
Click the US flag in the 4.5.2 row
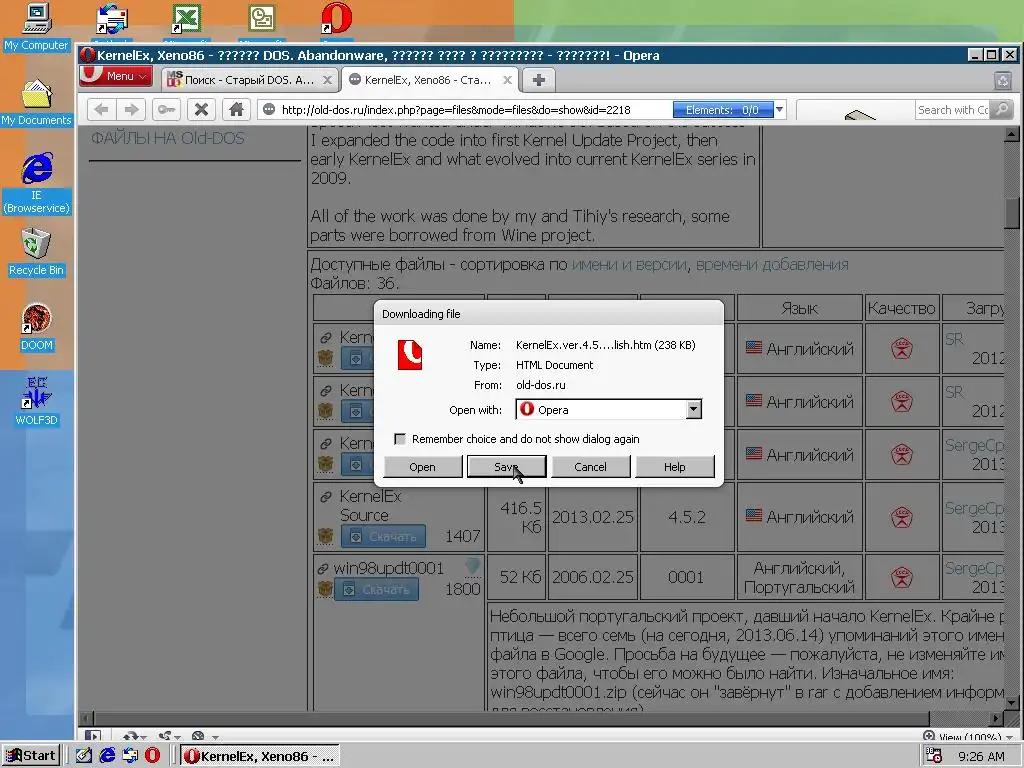coord(754,515)
